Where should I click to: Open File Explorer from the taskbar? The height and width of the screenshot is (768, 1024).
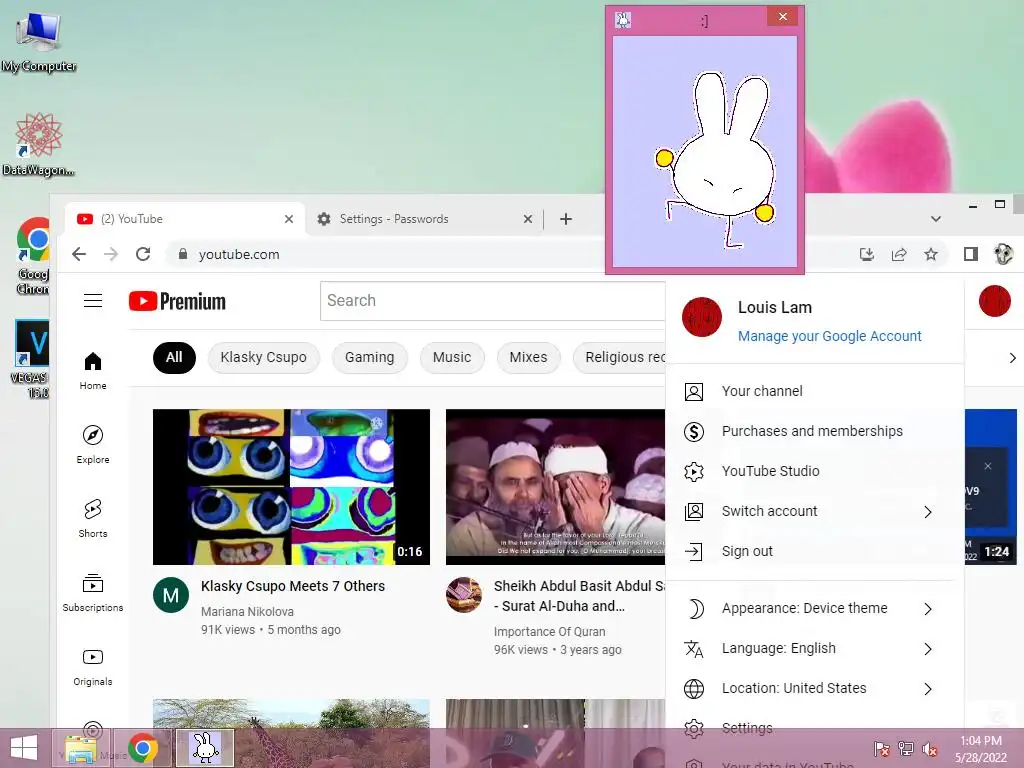pos(80,748)
